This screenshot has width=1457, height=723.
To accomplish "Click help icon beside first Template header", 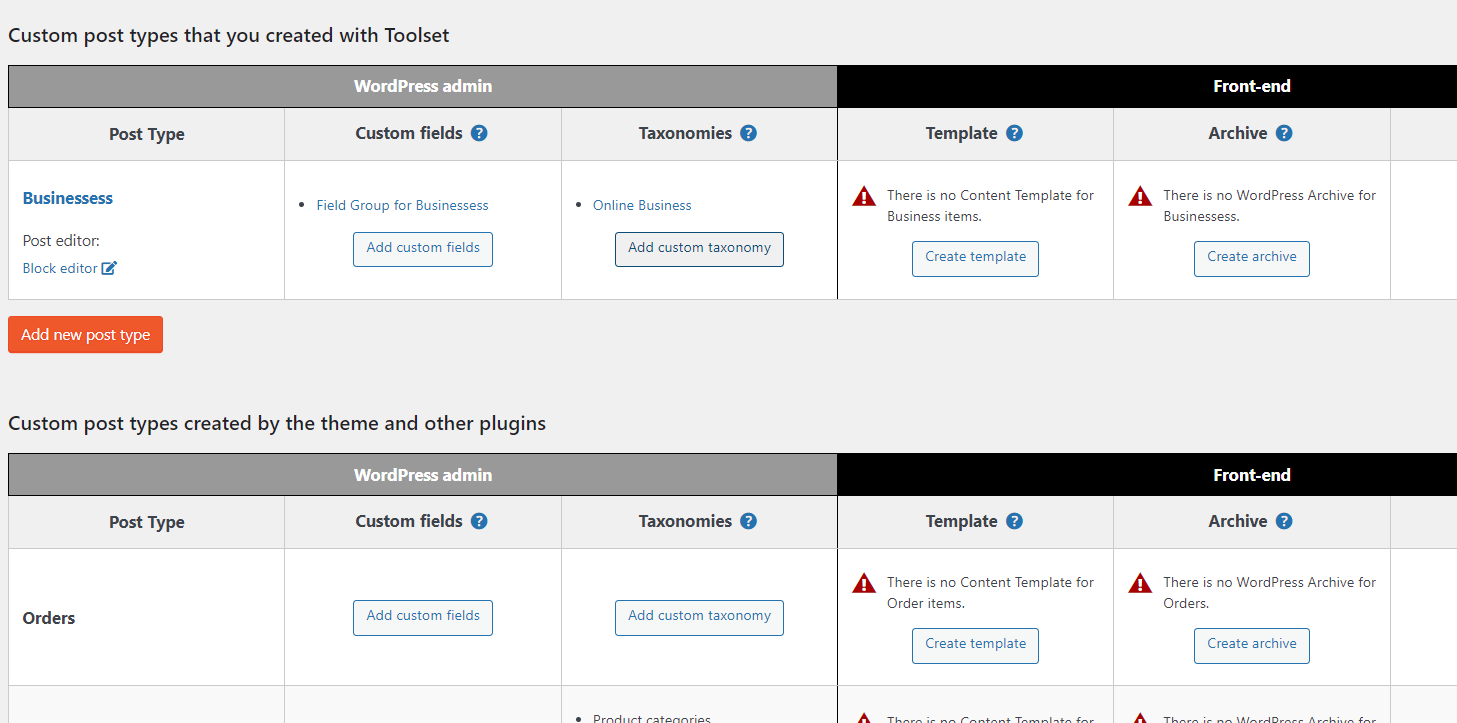I will click(1014, 133).
